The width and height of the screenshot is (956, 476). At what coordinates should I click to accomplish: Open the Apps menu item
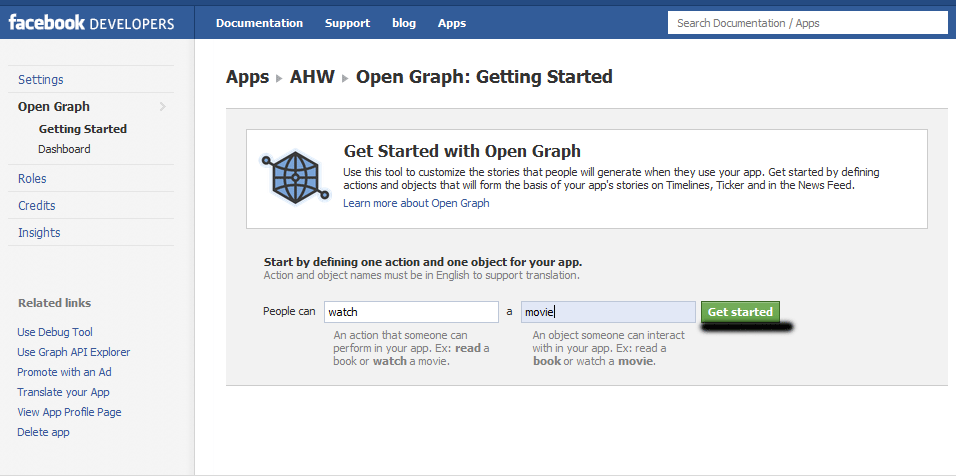click(452, 23)
